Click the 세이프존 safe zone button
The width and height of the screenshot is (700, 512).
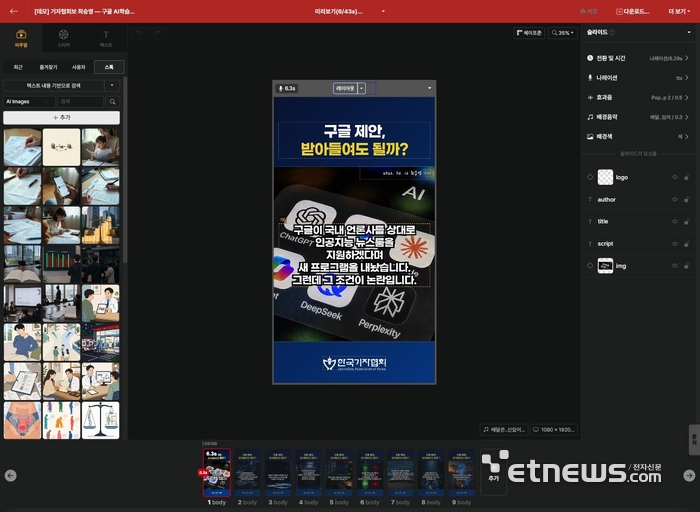529,33
